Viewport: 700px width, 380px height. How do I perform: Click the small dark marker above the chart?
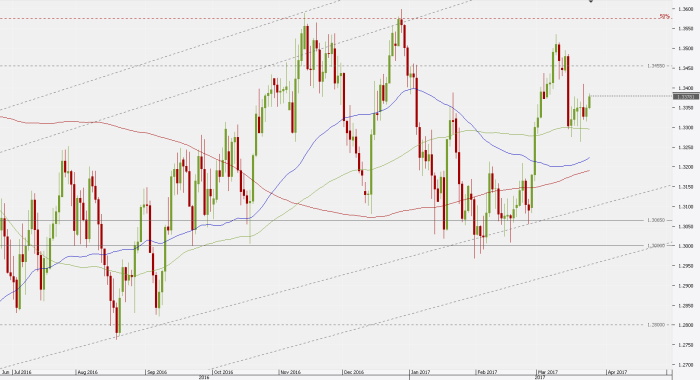pos(591,1)
